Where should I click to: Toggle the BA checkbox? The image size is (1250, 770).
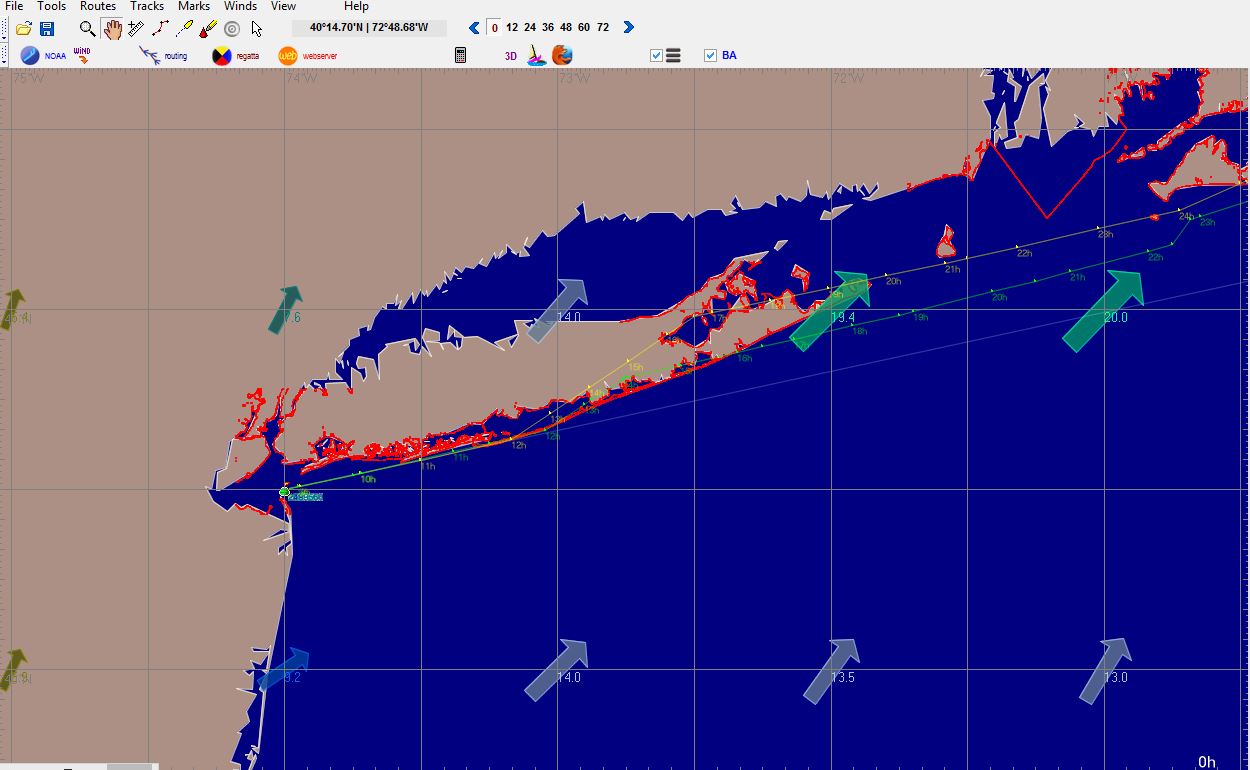(710, 56)
